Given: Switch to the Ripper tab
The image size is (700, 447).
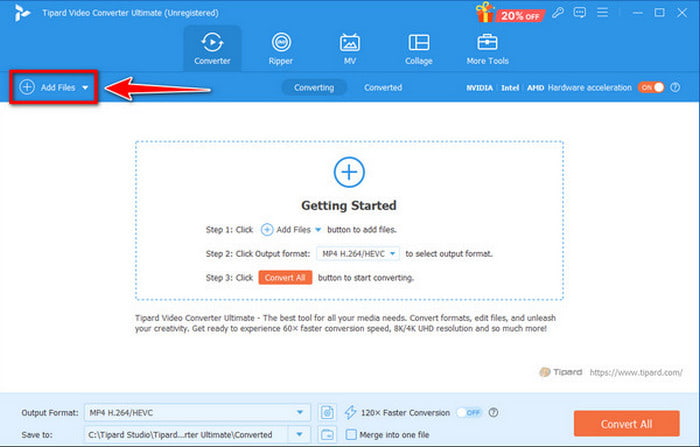Looking at the screenshot, I should [x=281, y=48].
